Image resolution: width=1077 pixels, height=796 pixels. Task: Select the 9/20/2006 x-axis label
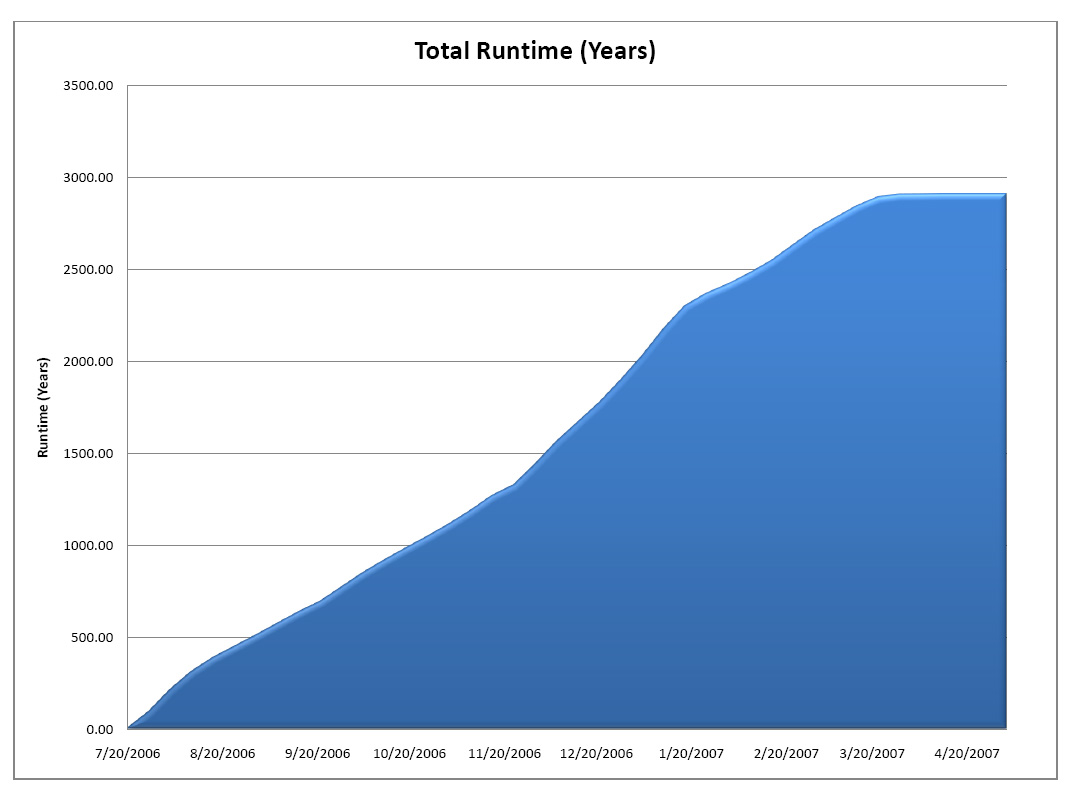(x=317, y=753)
